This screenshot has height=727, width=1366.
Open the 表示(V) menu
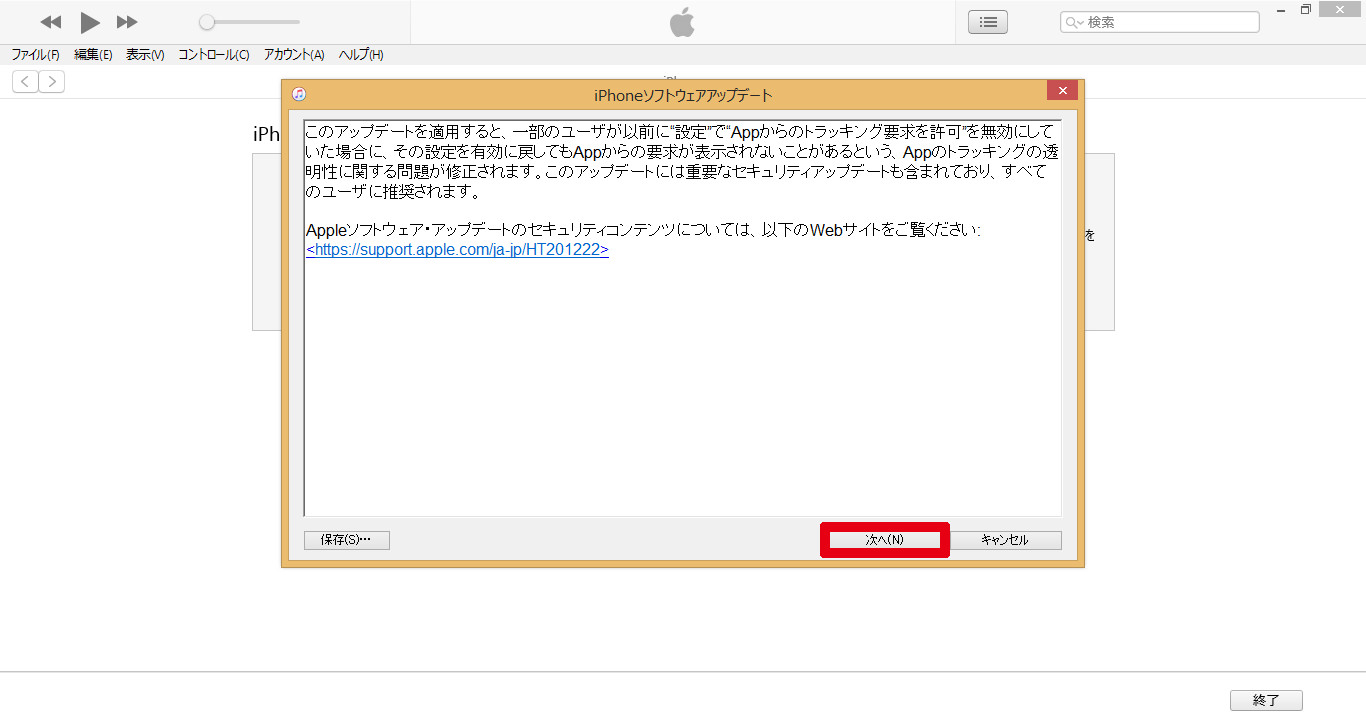tap(145, 55)
